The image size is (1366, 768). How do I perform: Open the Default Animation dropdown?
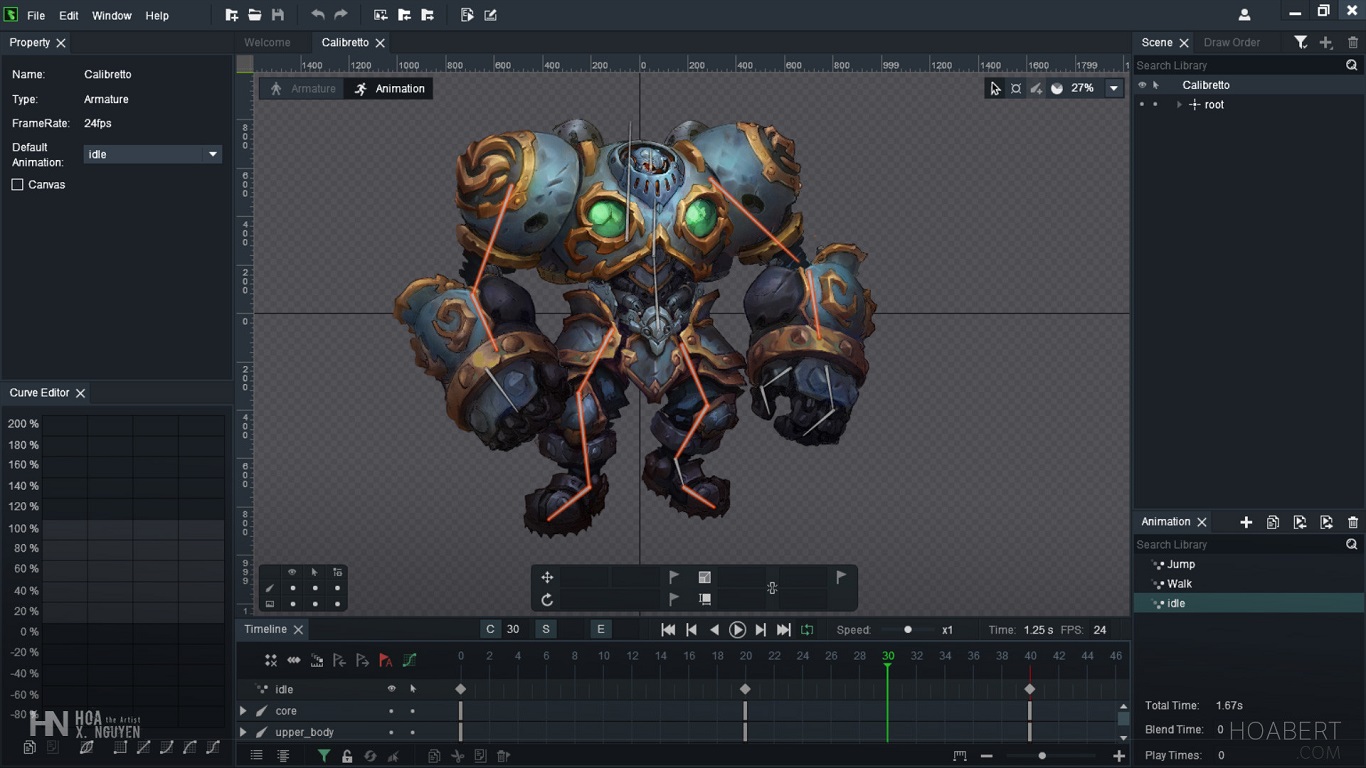coord(212,154)
